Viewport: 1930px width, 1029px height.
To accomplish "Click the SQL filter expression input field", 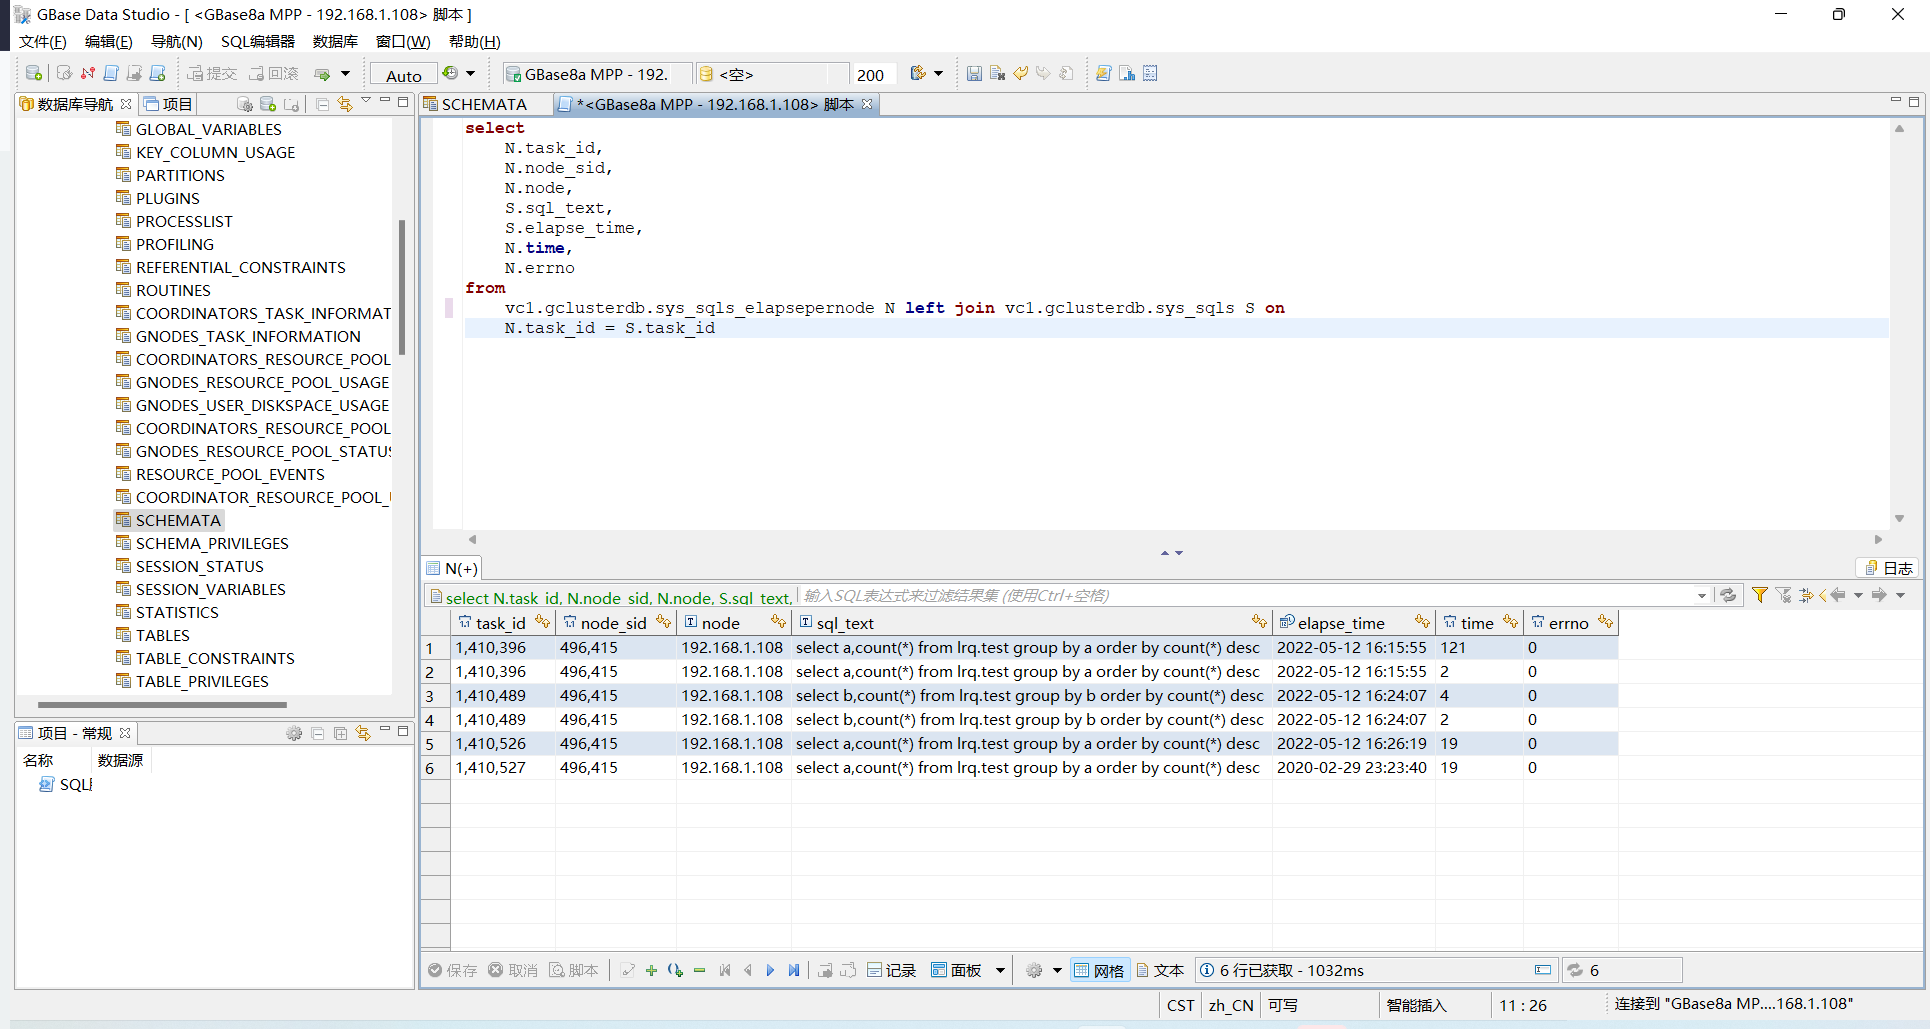I will (x=1245, y=596).
